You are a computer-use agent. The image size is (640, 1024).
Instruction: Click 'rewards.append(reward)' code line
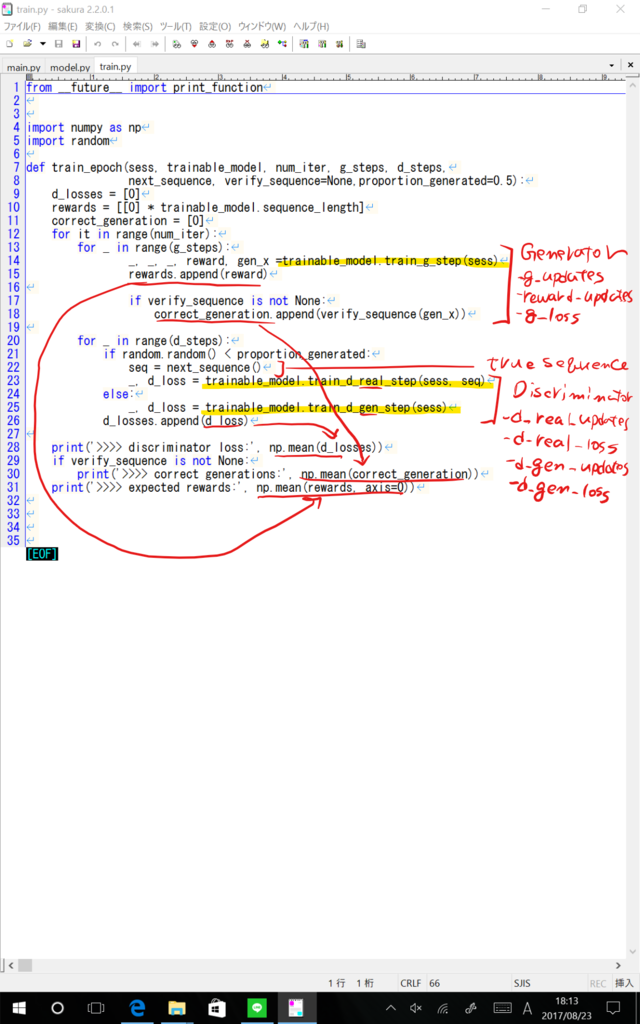198,274
